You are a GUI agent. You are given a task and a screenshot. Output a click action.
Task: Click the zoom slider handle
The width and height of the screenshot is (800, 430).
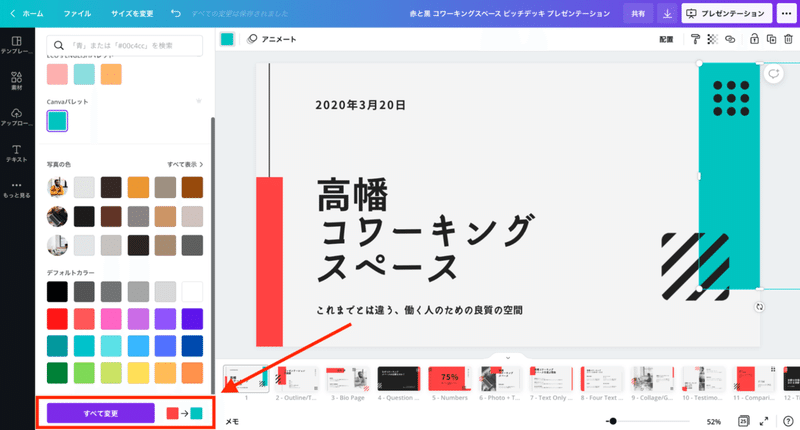coord(613,421)
